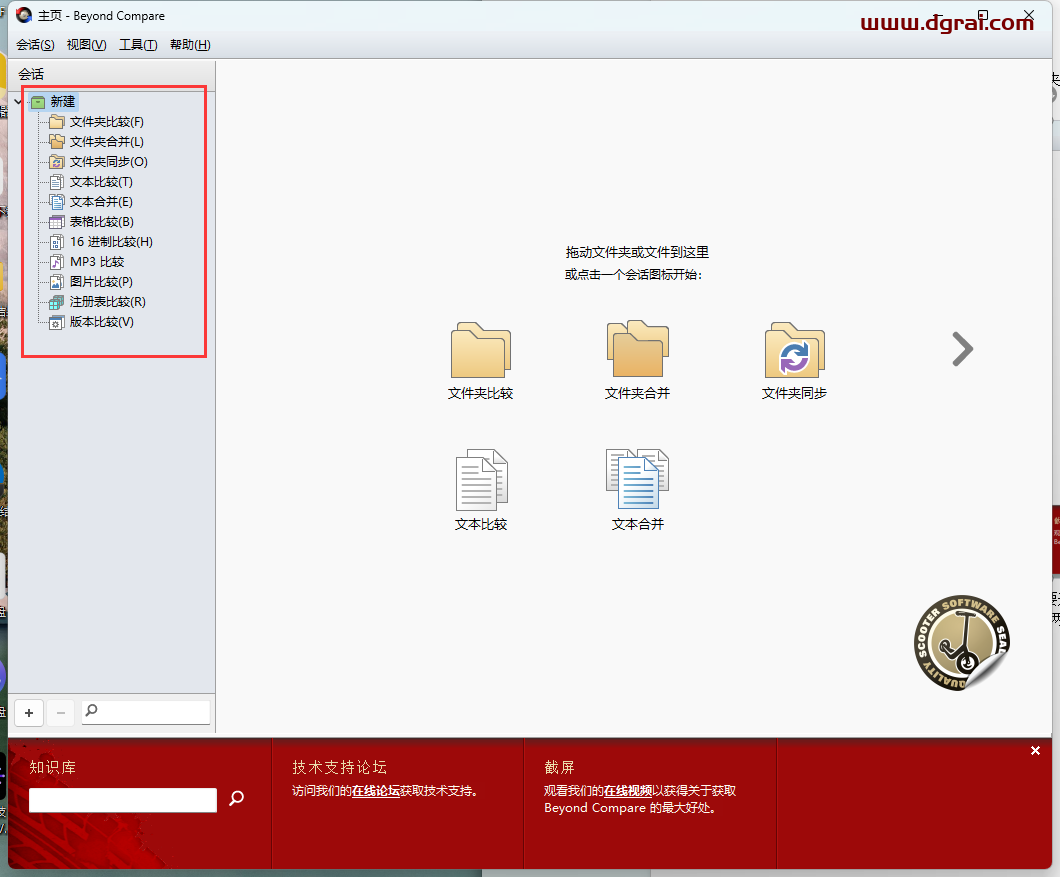
Task: Select 文件夹合并(L) in the session tree
Action: 106,142
